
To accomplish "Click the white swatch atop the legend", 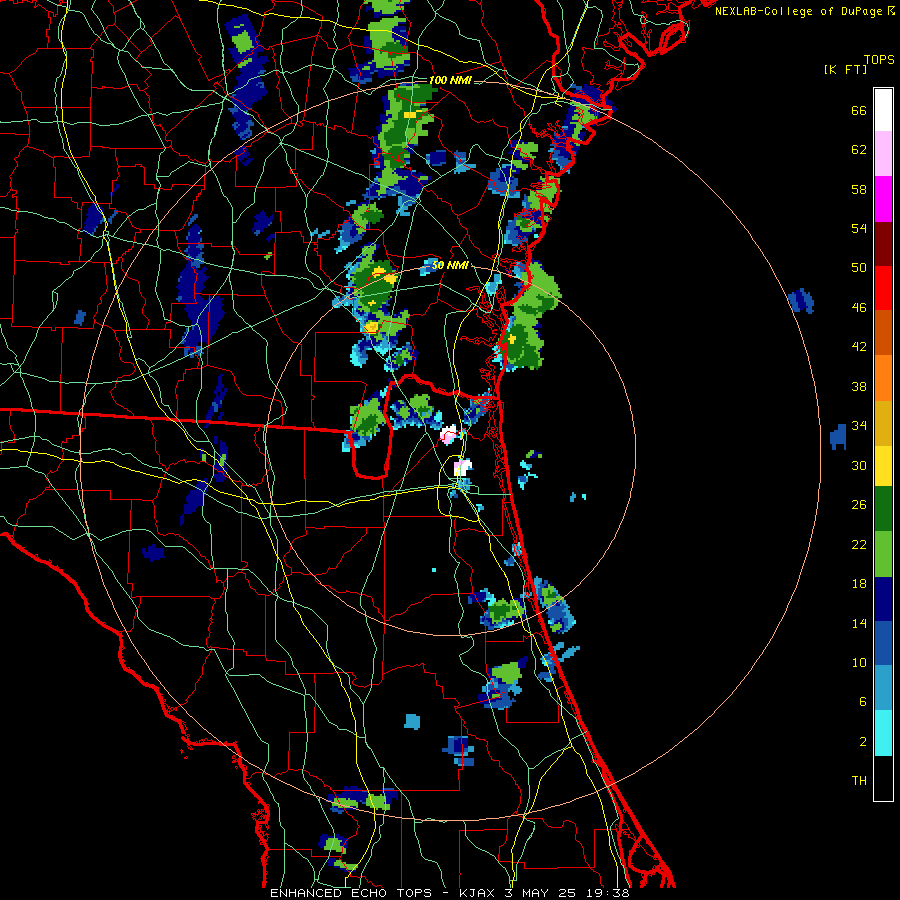I will tap(883, 110).
